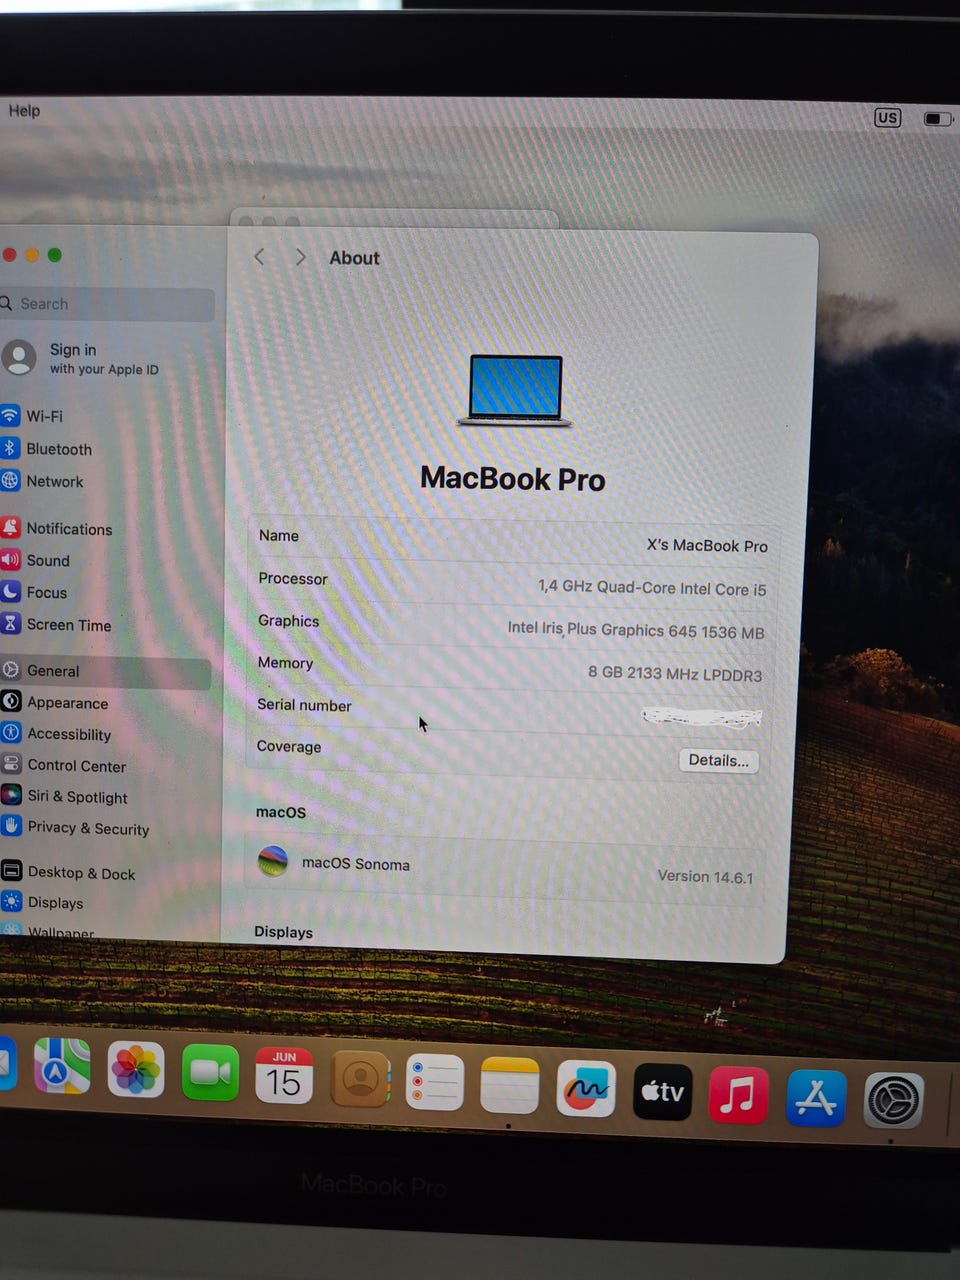The width and height of the screenshot is (960, 1280).
Task: Launch Music from the Dock
Action: click(738, 1095)
